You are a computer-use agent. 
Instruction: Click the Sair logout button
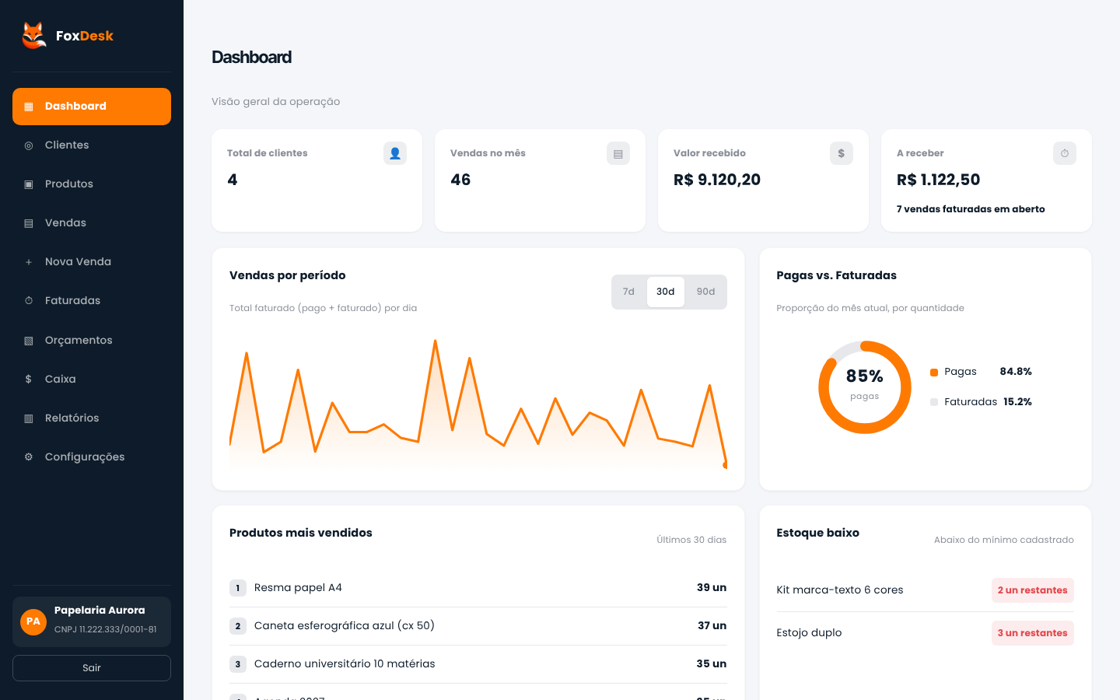point(91,668)
